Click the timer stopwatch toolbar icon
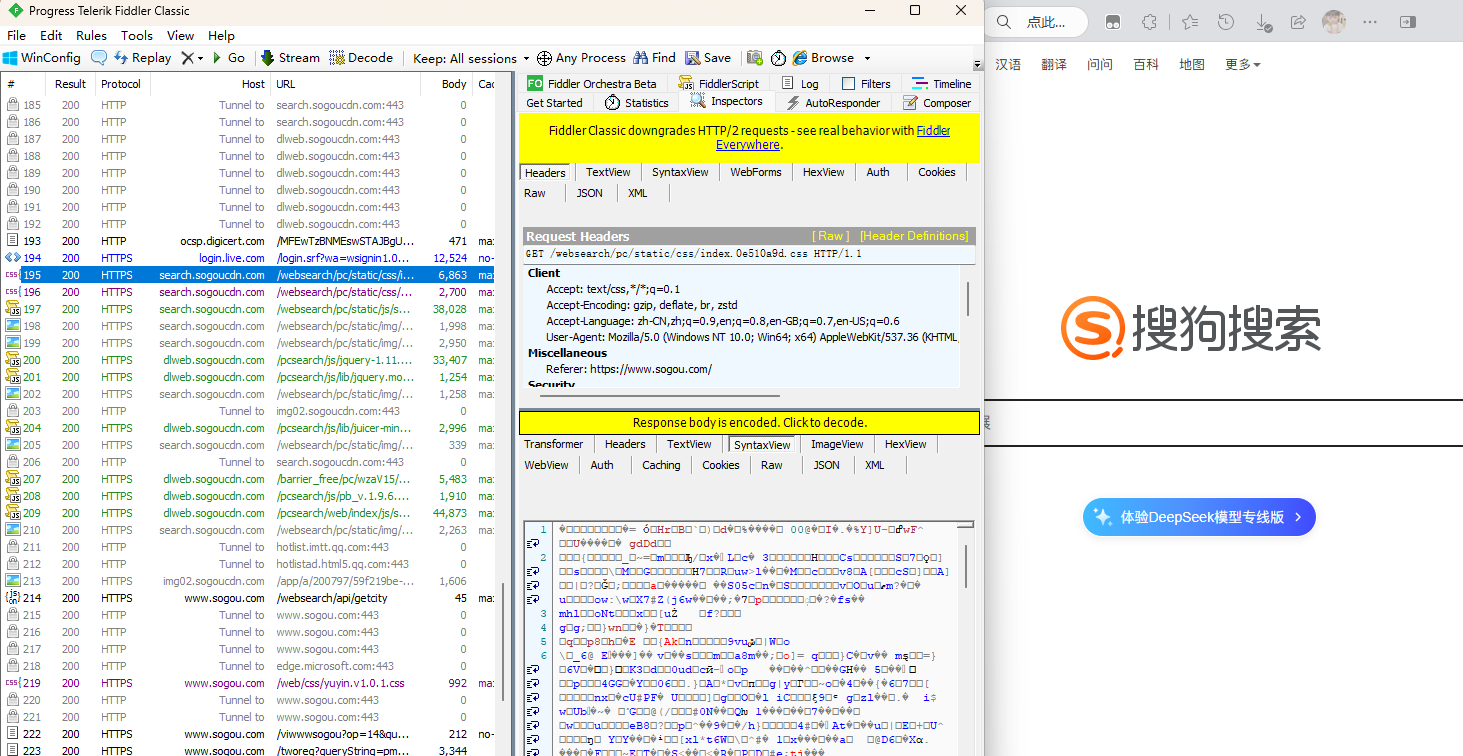This screenshot has height=756, width=1463. click(x=778, y=58)
